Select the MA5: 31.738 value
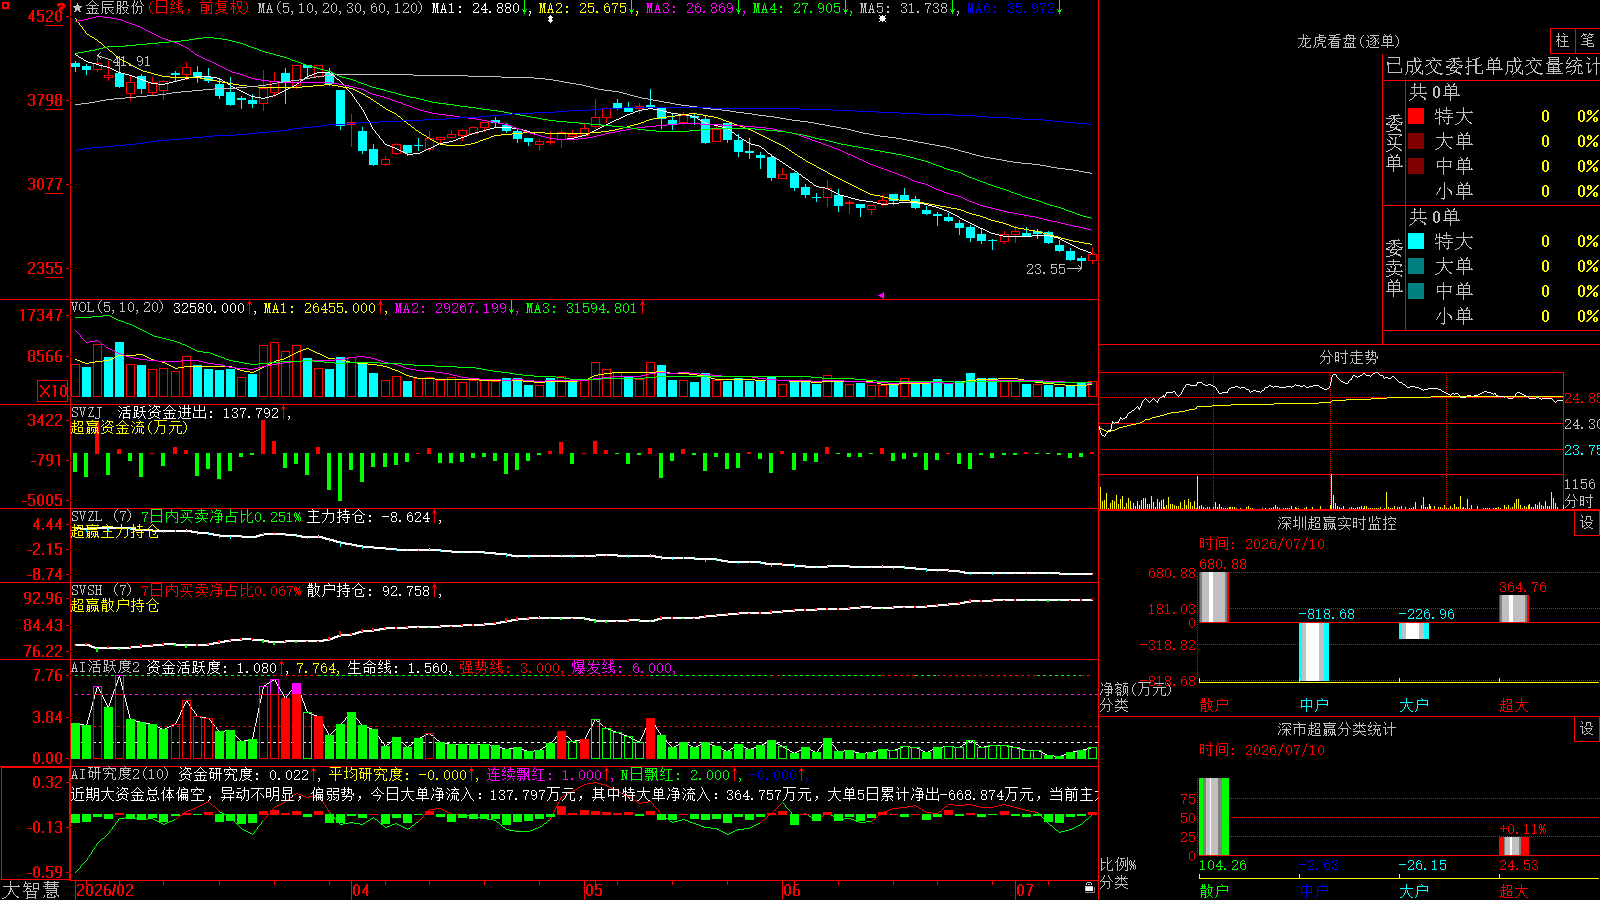 (904, 8)
